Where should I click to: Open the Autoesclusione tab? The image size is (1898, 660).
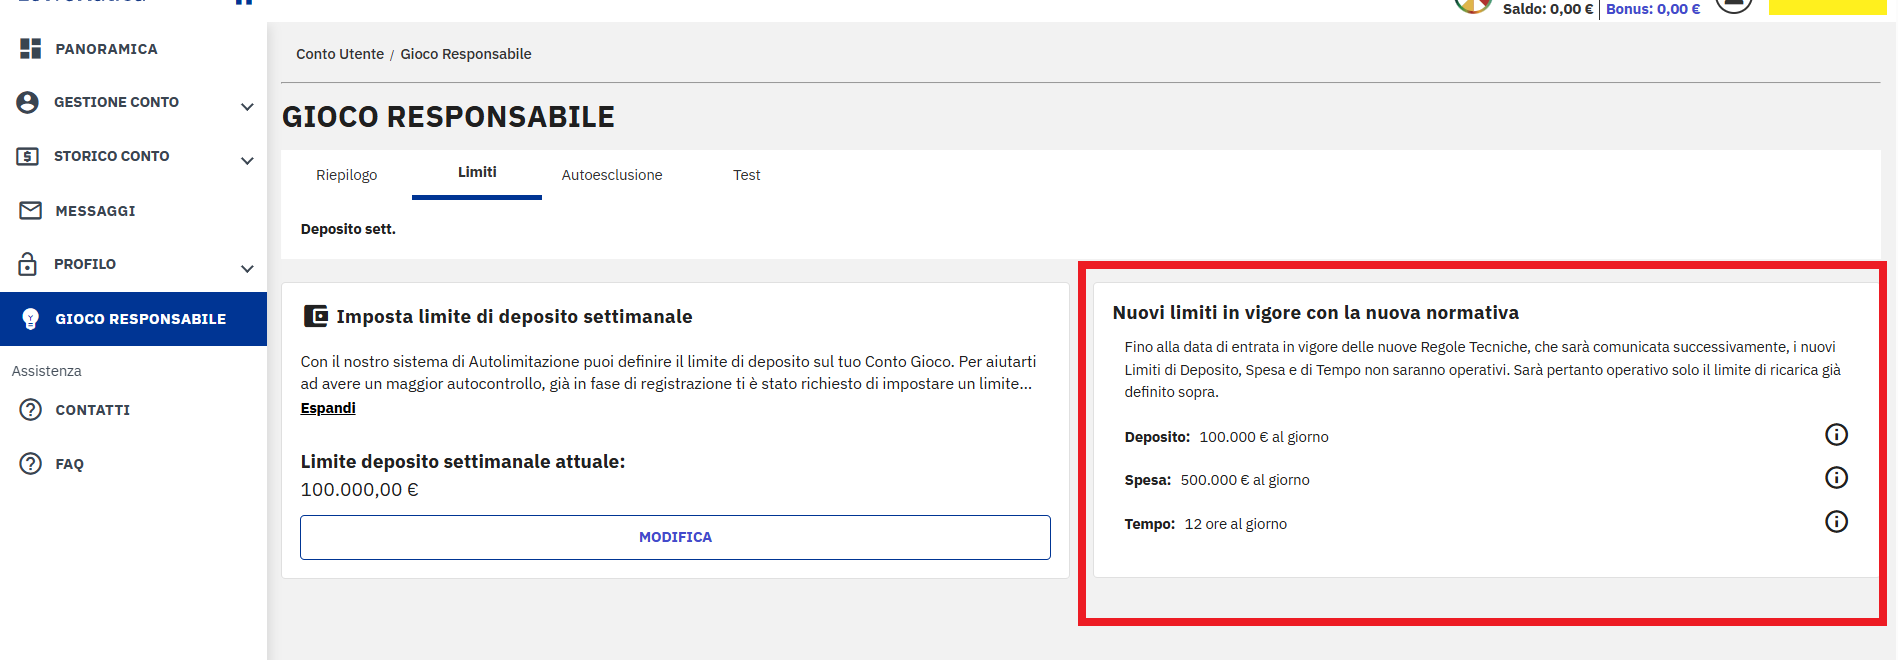point(611,175)
